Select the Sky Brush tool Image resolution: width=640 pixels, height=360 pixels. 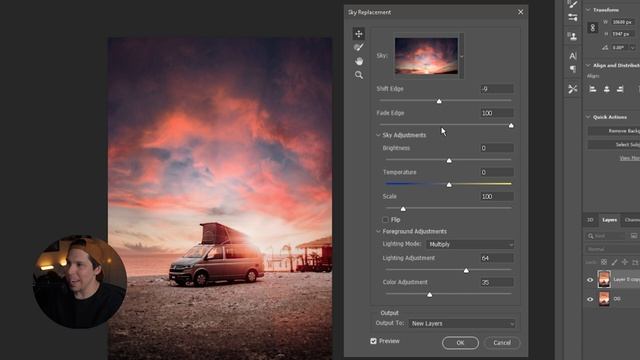(359, 47)
